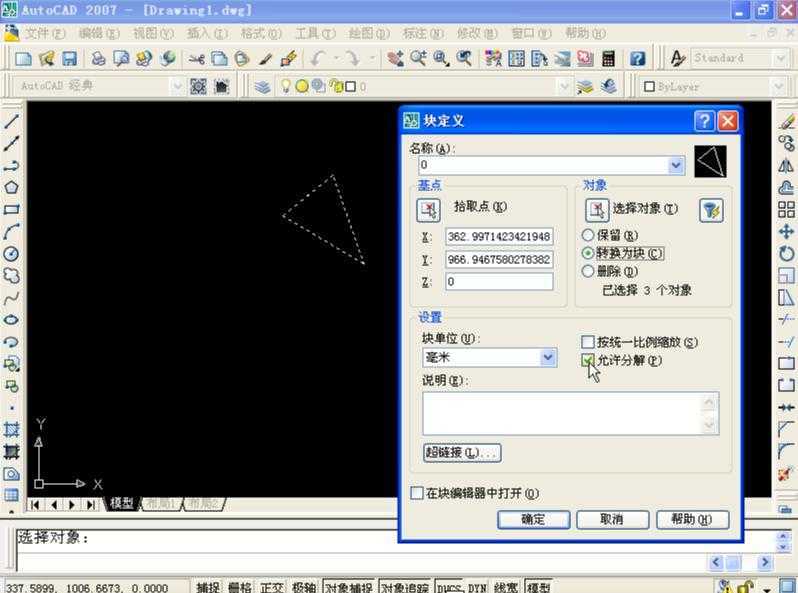Click the X coordinate input field
This screenshot has width=798, height=593.
click(499, 237)
